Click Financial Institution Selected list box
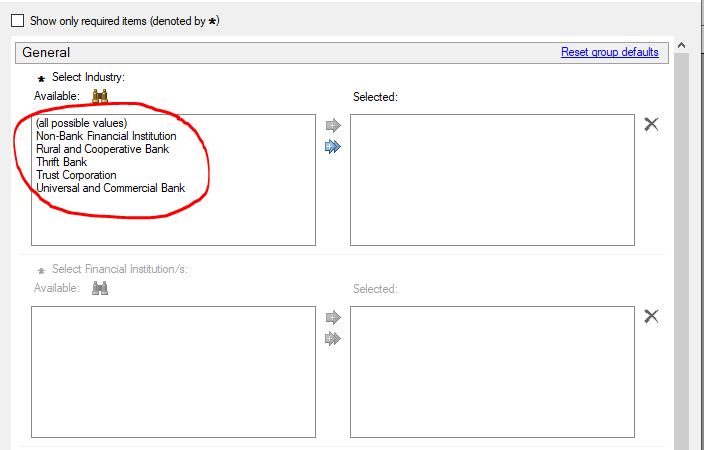This screenshot has width=704, height=450. tap(491, 371)
